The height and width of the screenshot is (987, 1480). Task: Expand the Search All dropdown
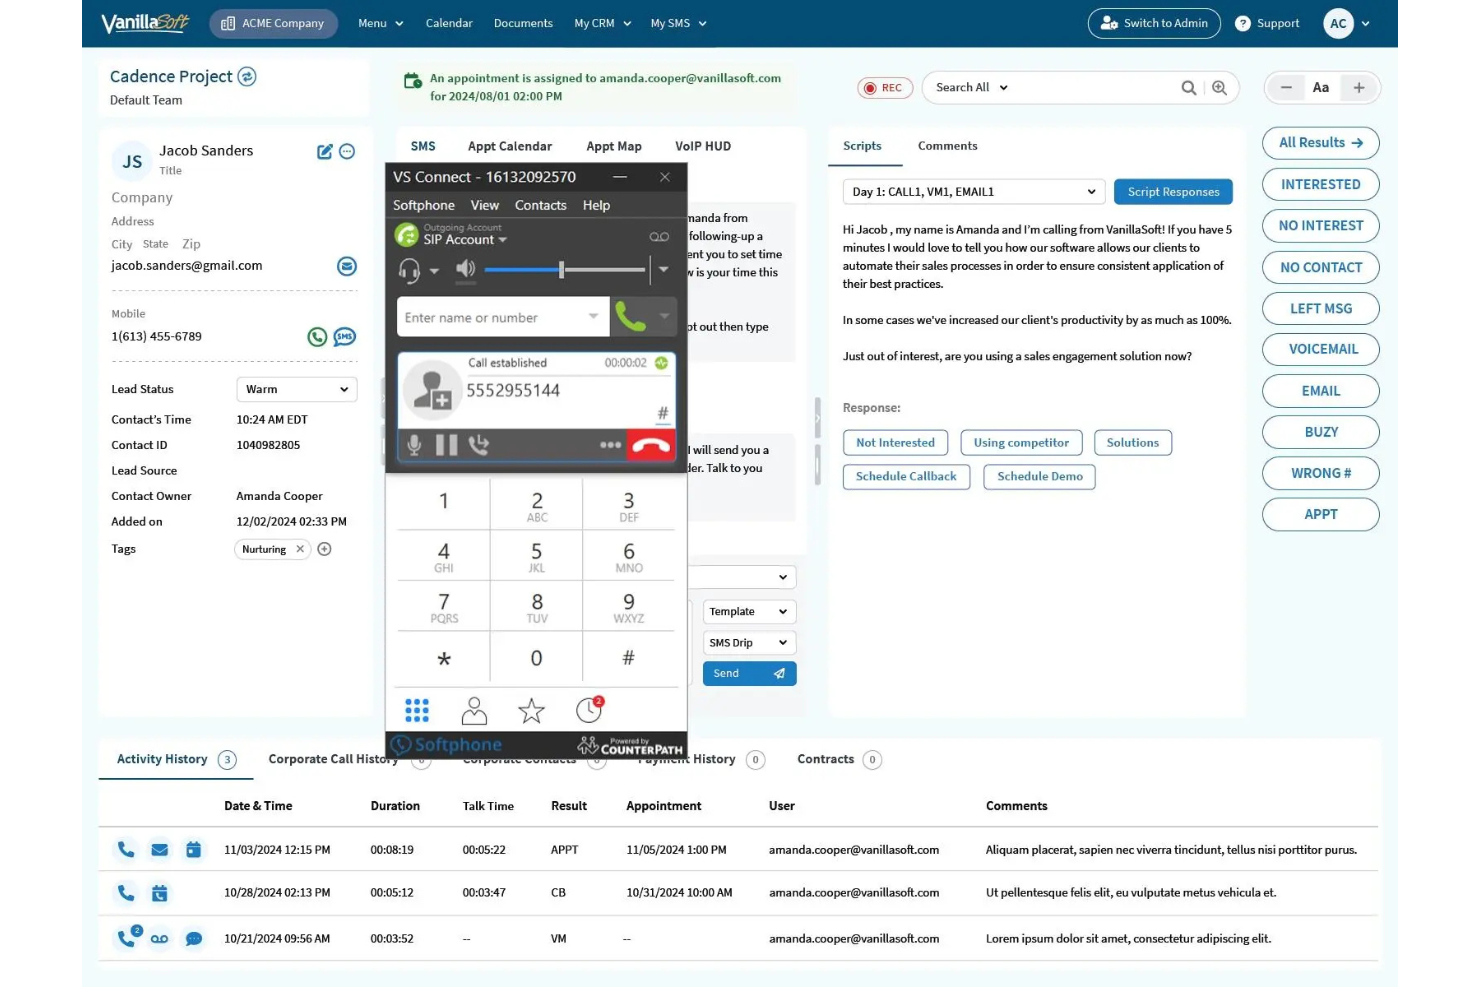tap(972, 88)
